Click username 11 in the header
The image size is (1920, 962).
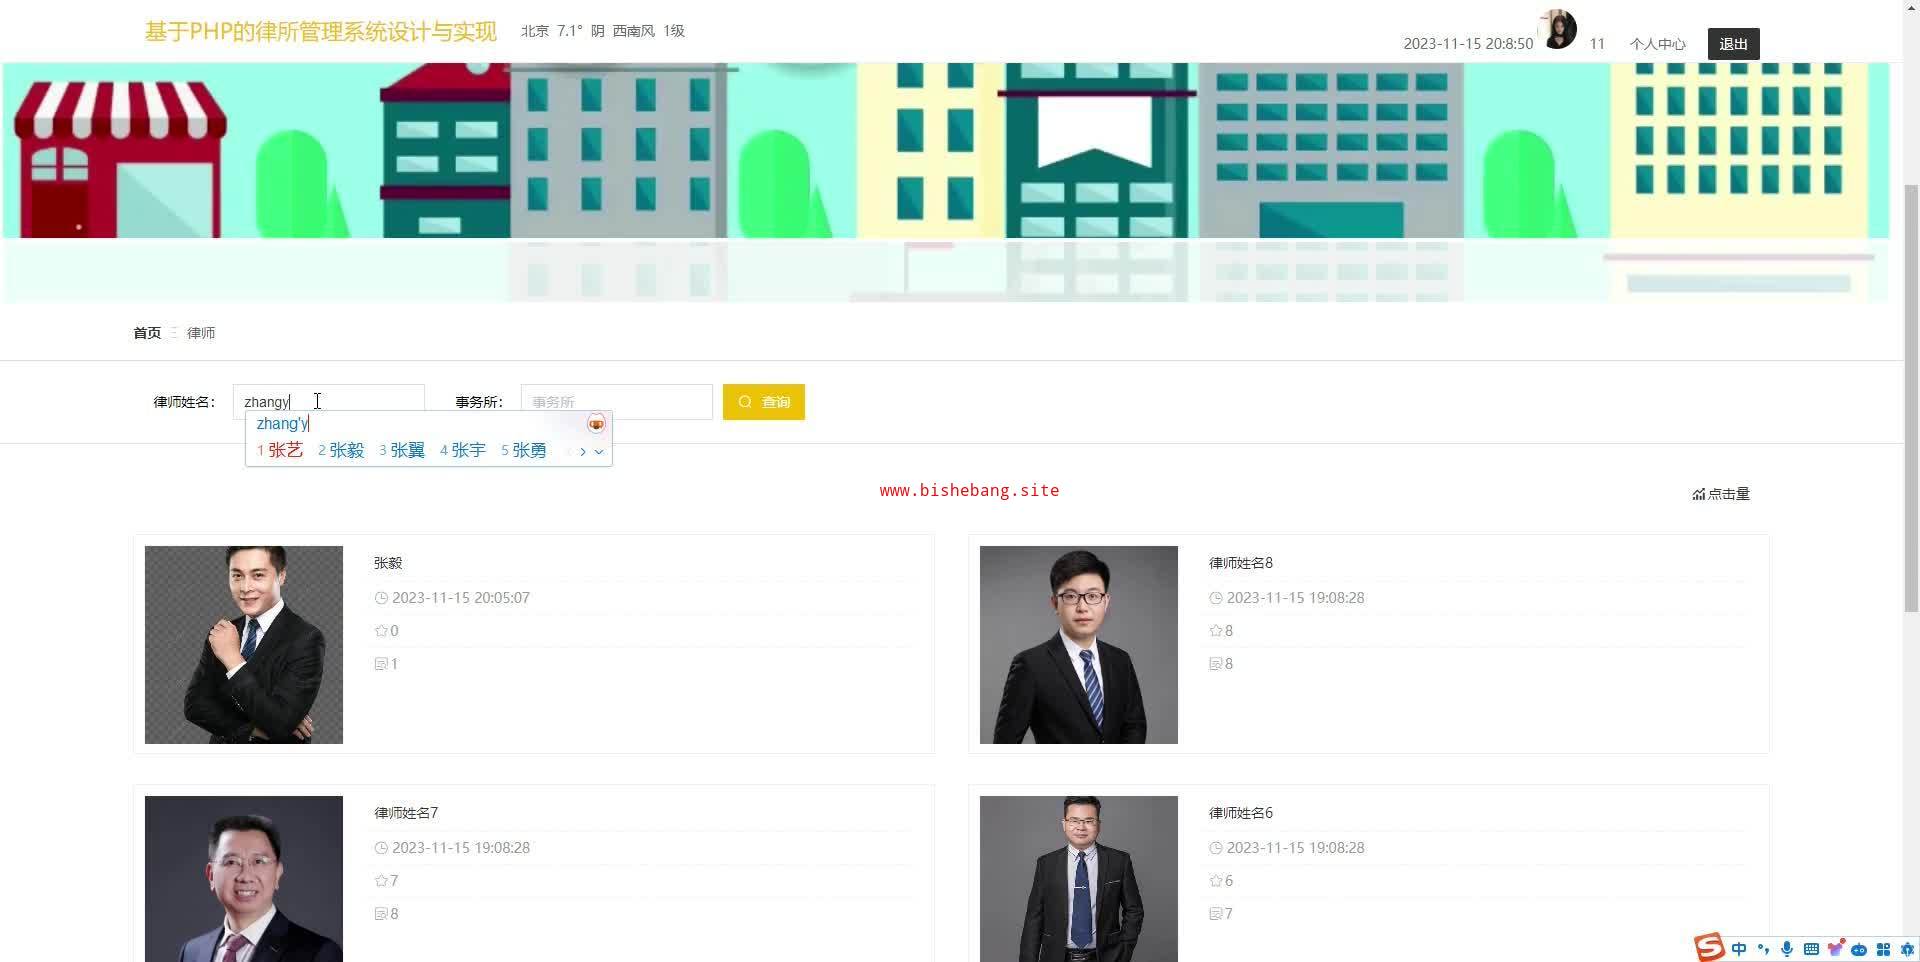pyautogui.click(x=1597, y=44)
